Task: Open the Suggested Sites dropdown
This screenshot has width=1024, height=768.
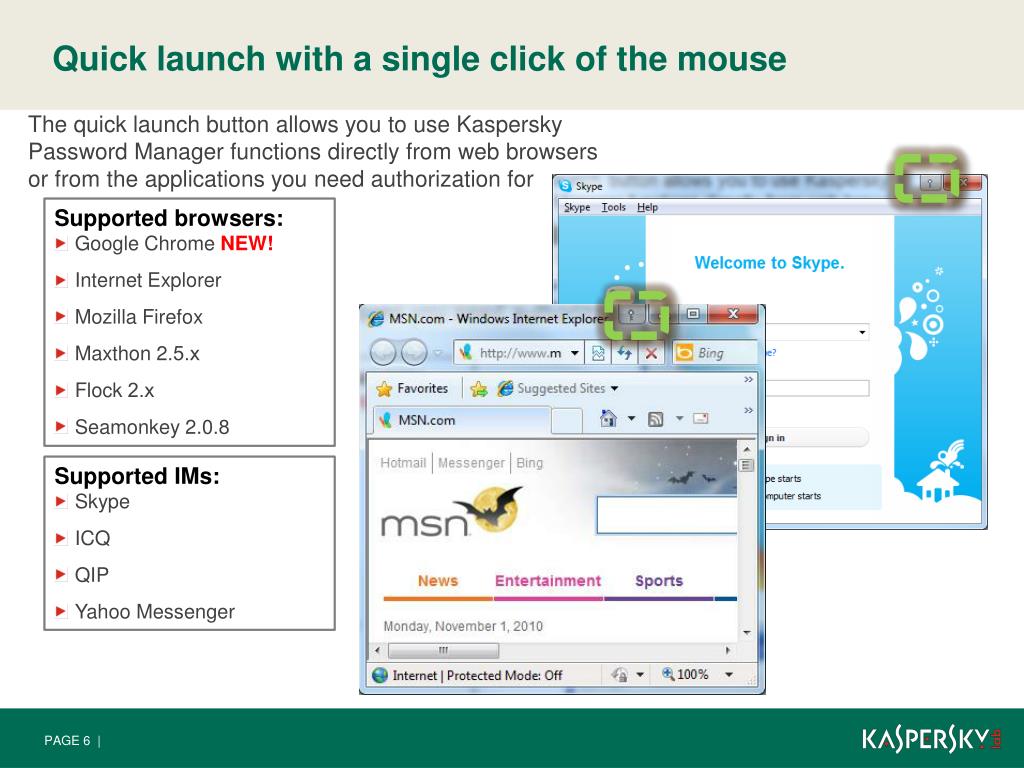Action: pos(558,389)
